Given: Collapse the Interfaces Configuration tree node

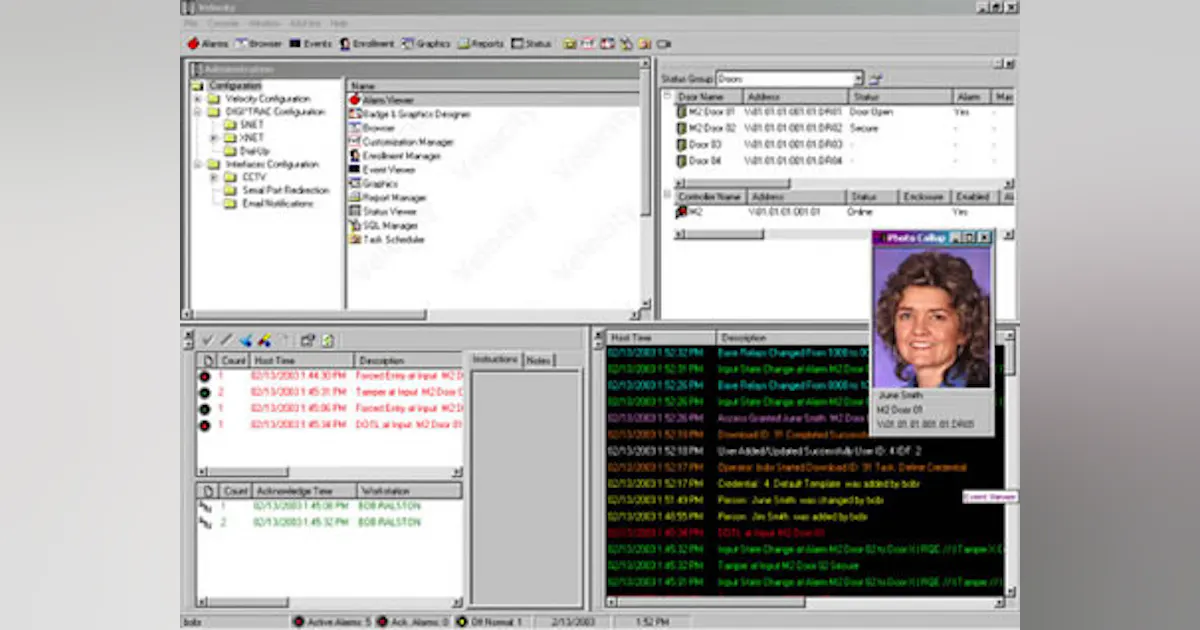Looking at the screenshot, I should coord(198,164).
